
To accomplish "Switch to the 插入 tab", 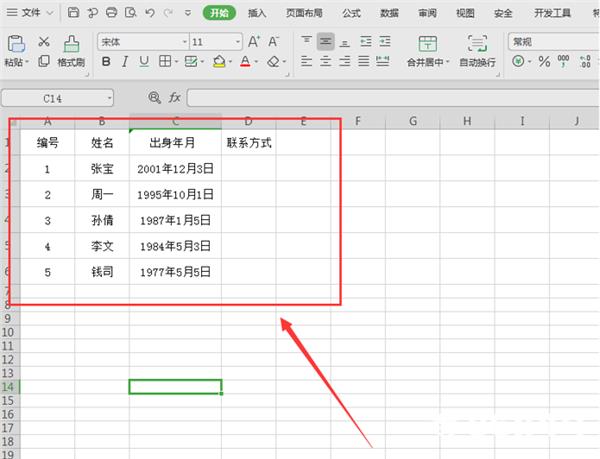I will (x=257, y=13).
